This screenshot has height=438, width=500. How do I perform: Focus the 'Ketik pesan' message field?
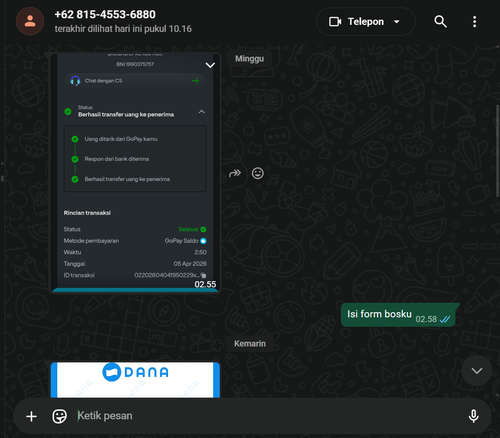pyautogui.click(x=267, y=416)
